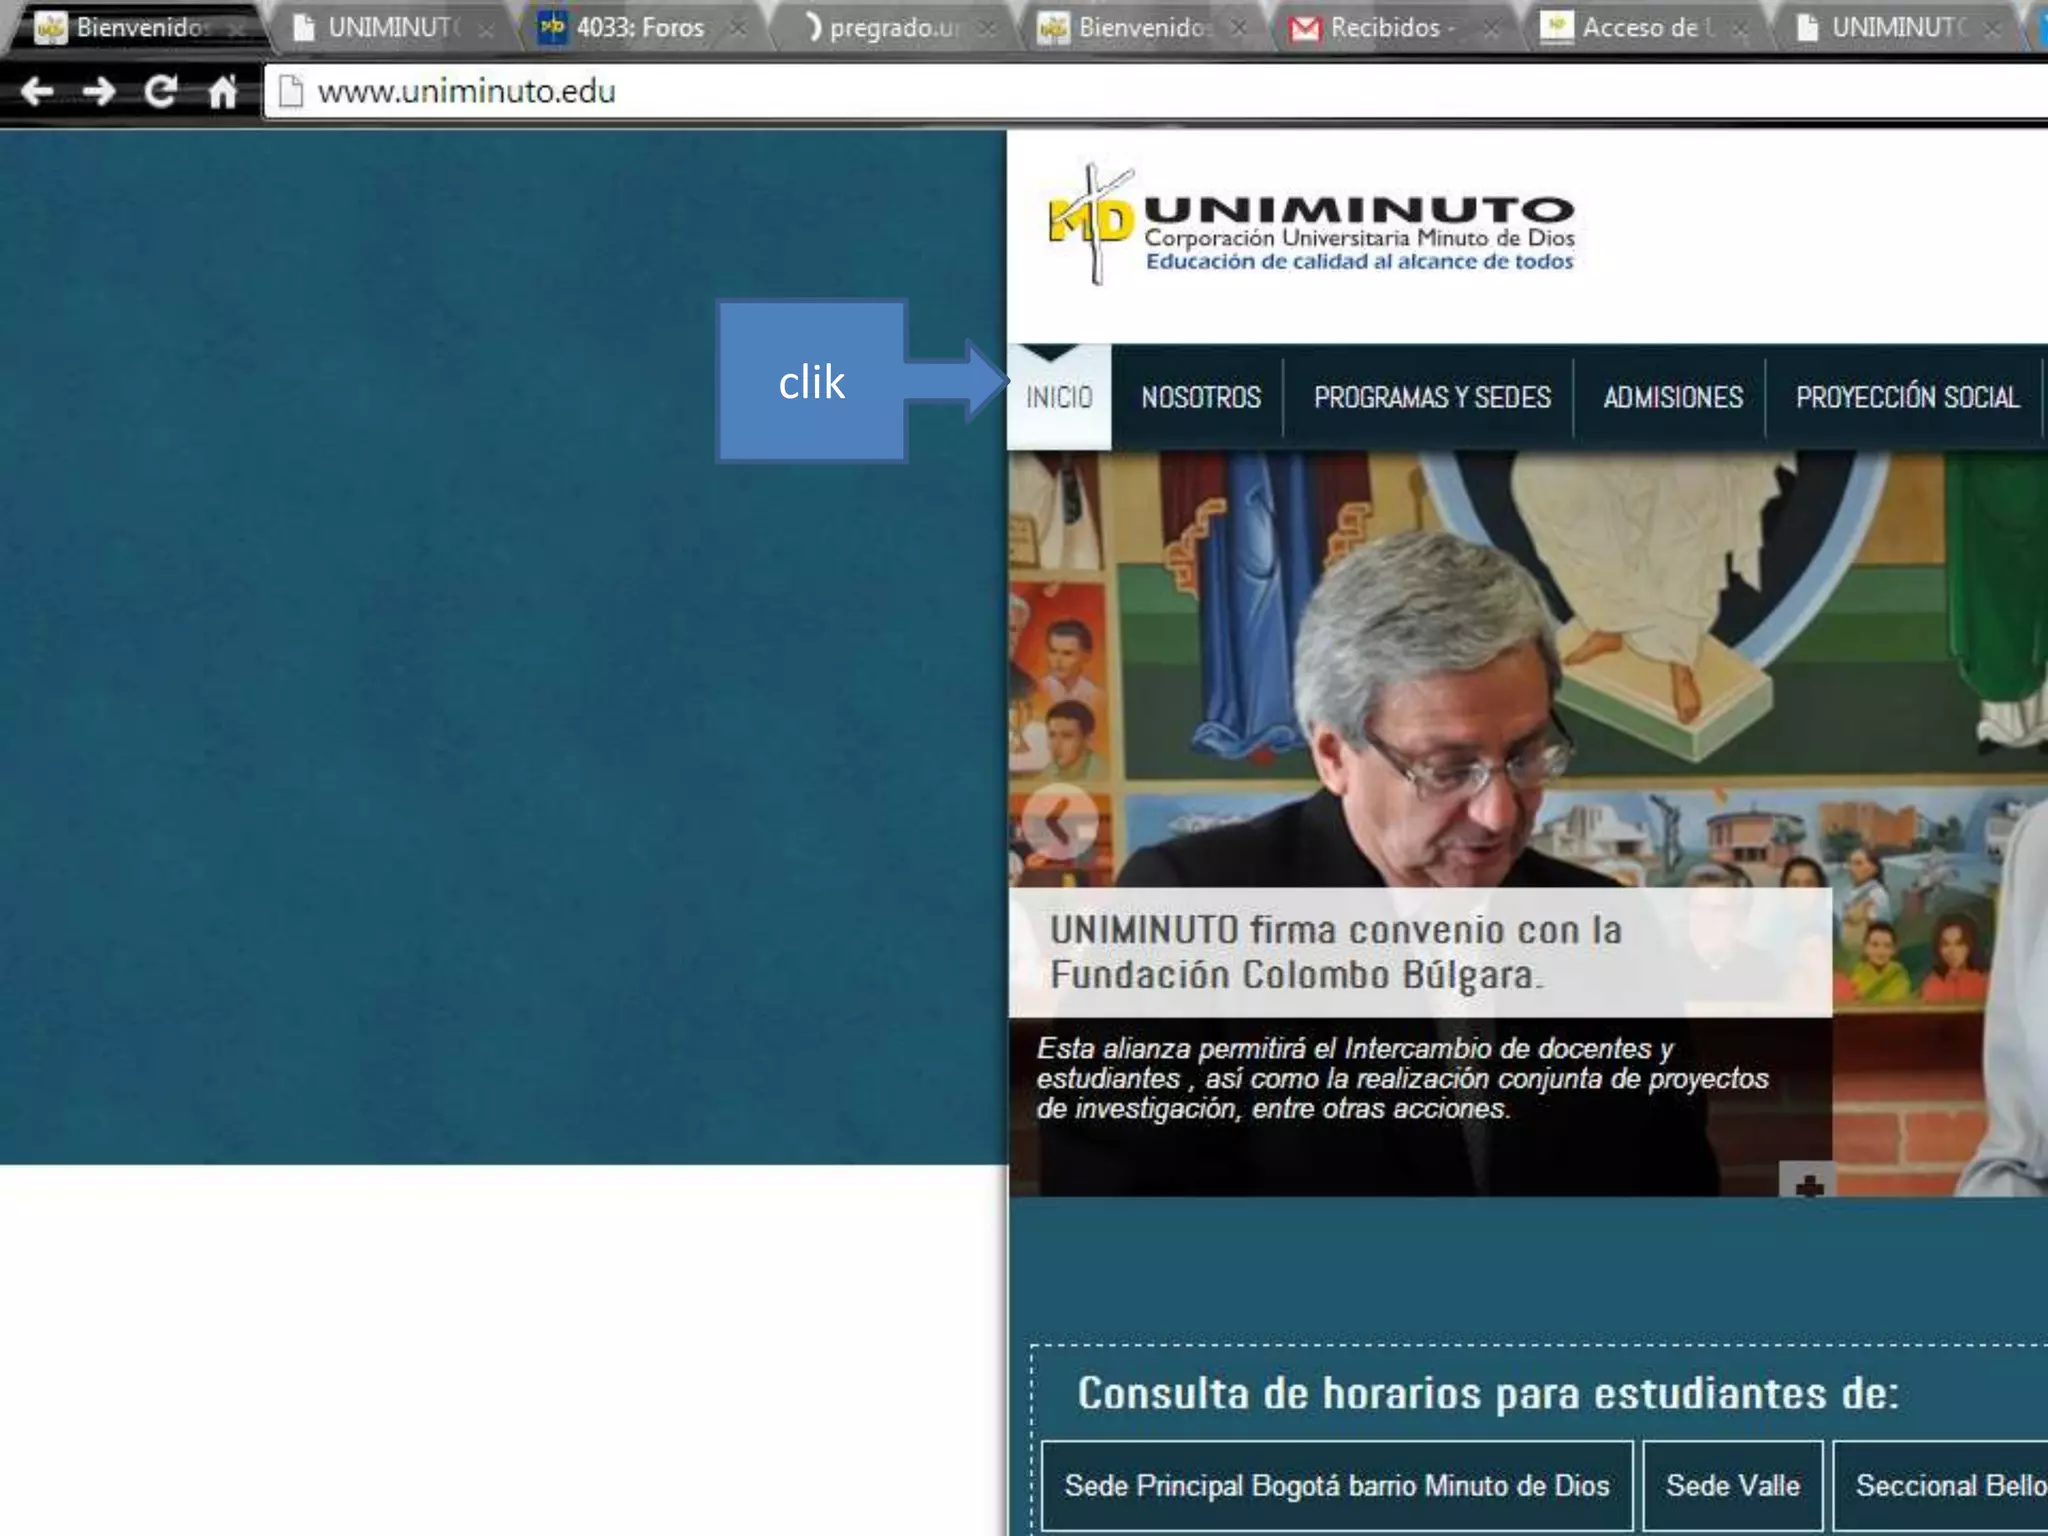Image resolution: width=2048 pixels, height=1536 pixels.
Task: Close the 4033: Foros tab
Action: coord(738,29)
